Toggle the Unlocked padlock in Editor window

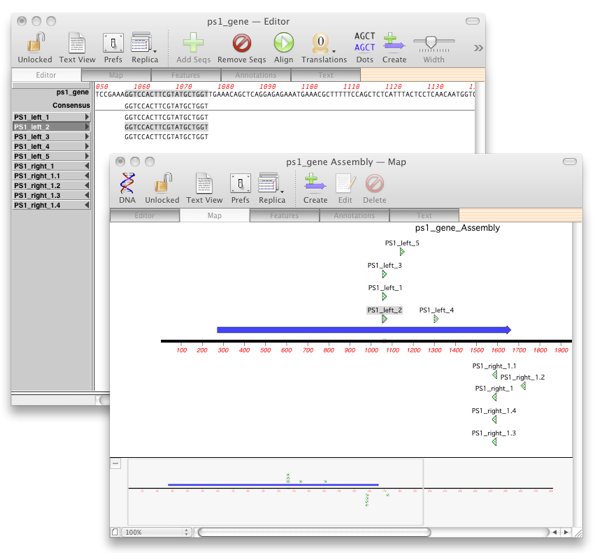click(x=35, y=43)
